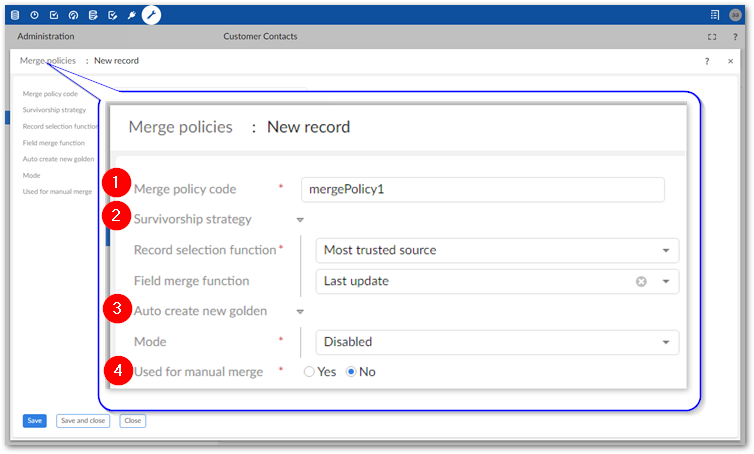
Task: Open the gauge dashboard icon in toolbar
Action: (x=73, y=15)
